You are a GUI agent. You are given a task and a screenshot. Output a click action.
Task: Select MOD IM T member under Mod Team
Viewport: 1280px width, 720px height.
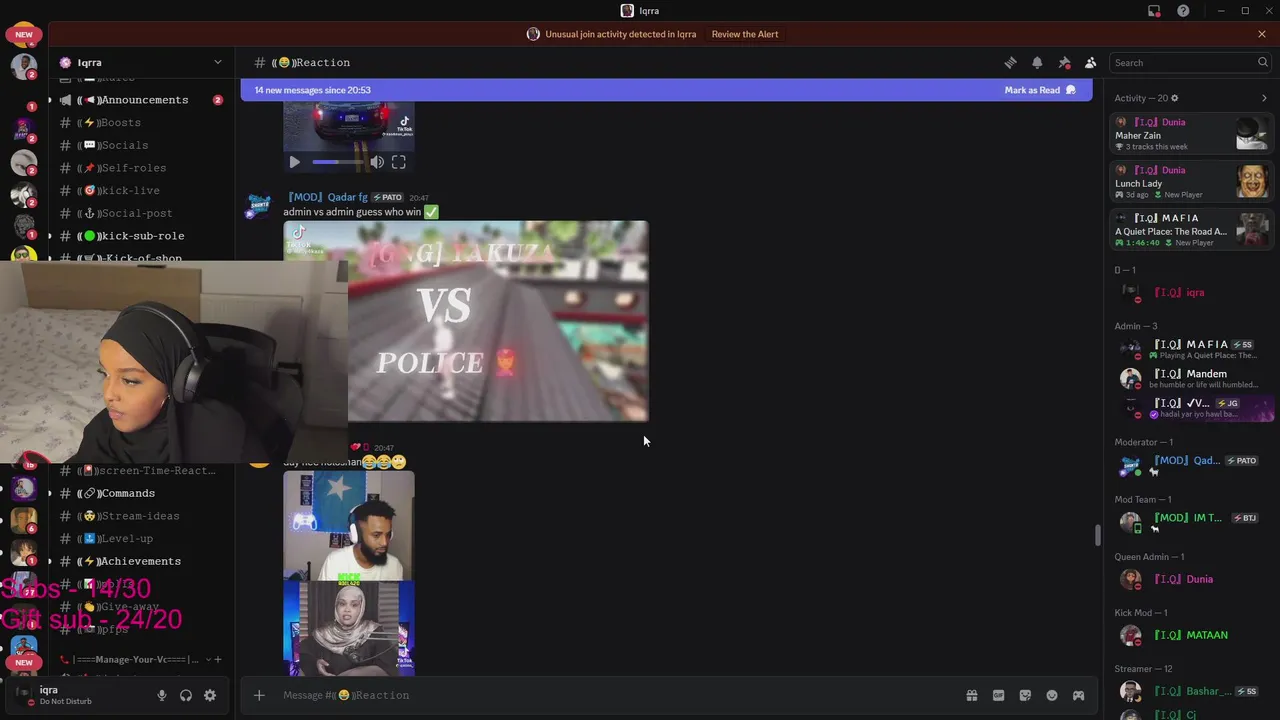[1192, 522]
